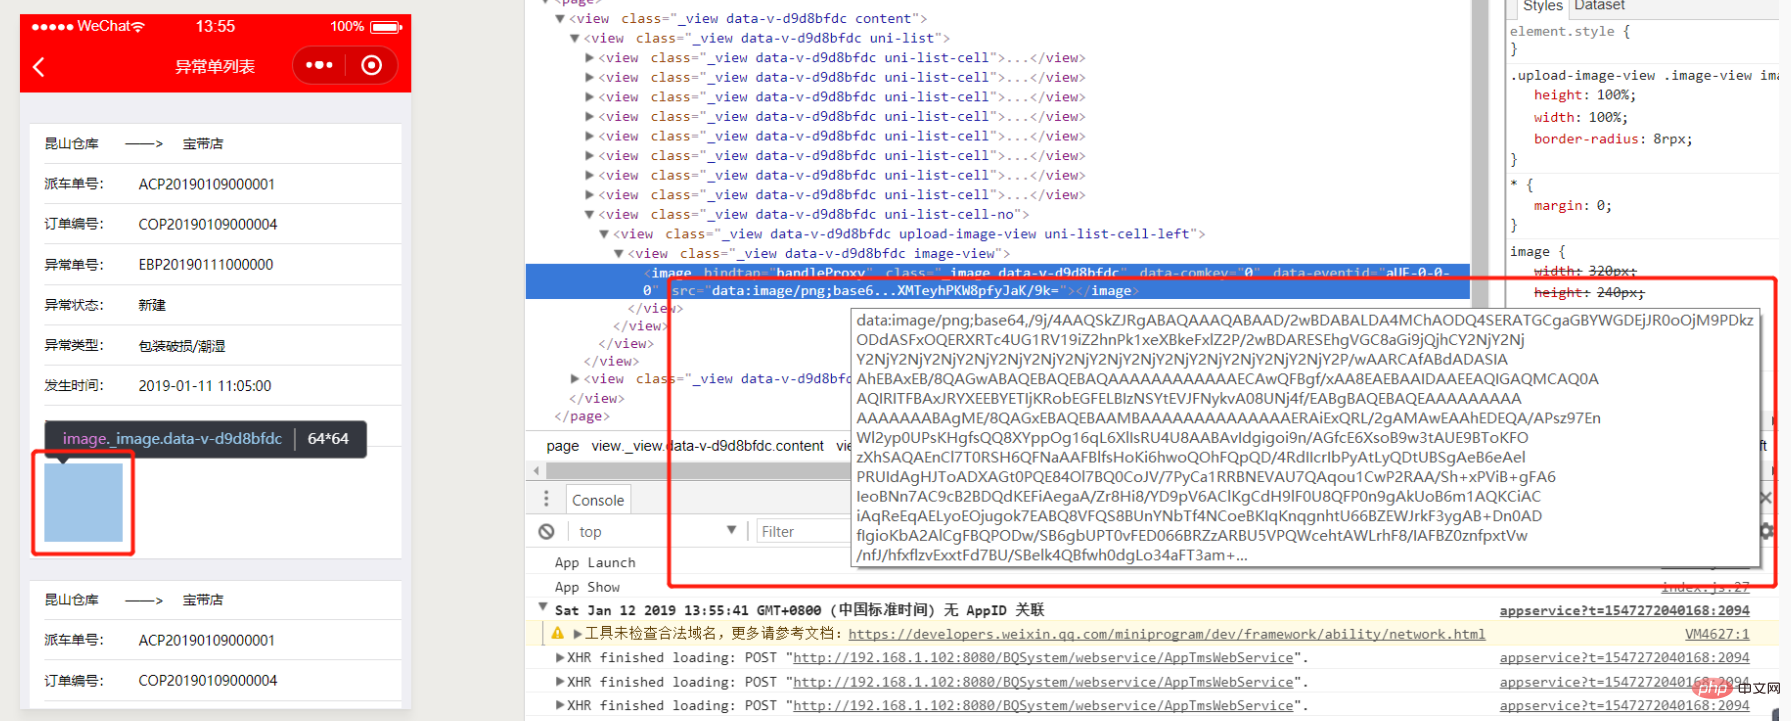Click the 'App Show' console log entry
Screen dimensions: 1791x721
click(587, 587)
